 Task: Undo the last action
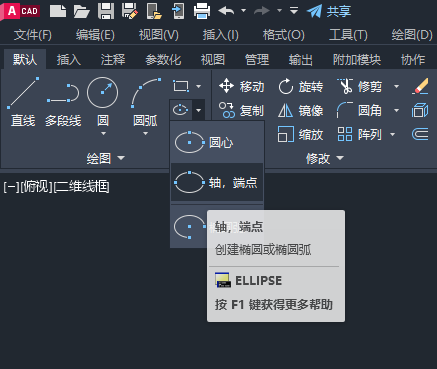click(226, 11)
